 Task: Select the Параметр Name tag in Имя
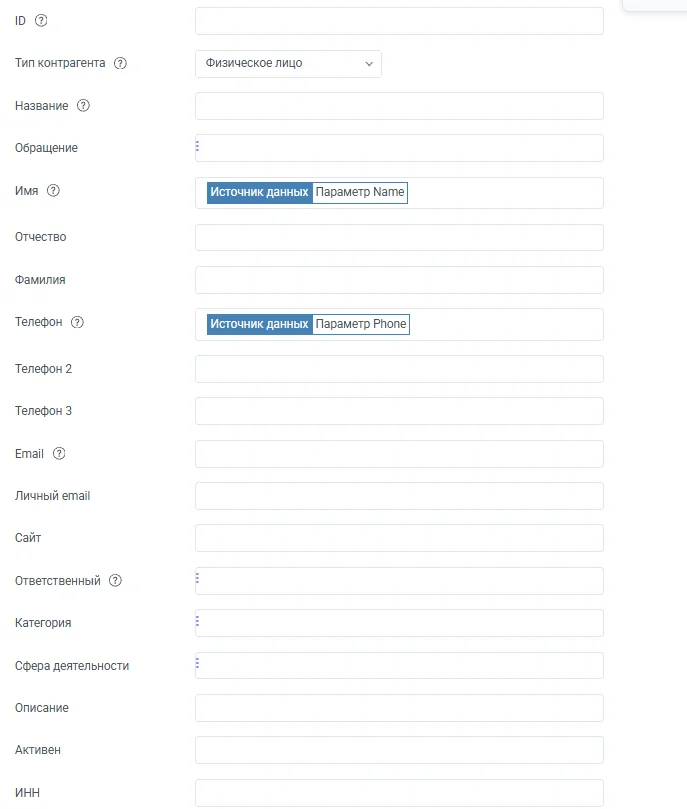pos(360,192)
